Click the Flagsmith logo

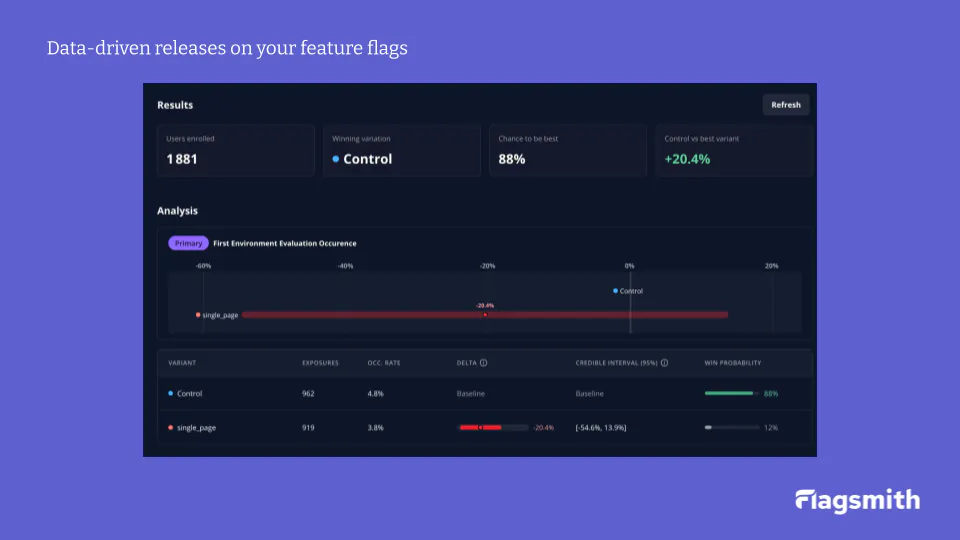tap(857, 500)
